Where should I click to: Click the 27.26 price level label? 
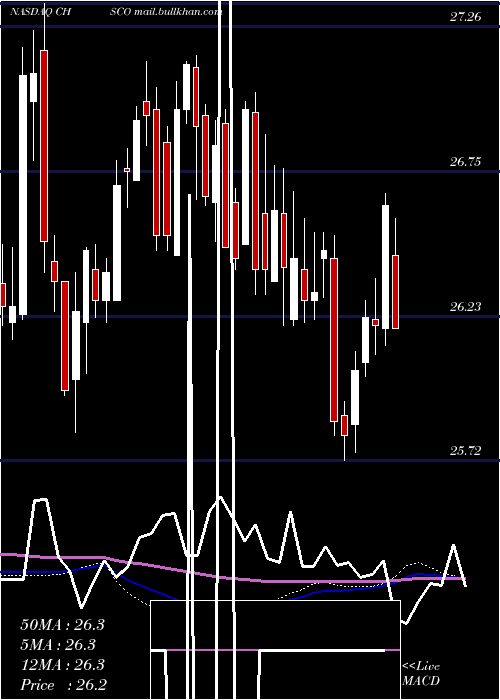[466, 17]
